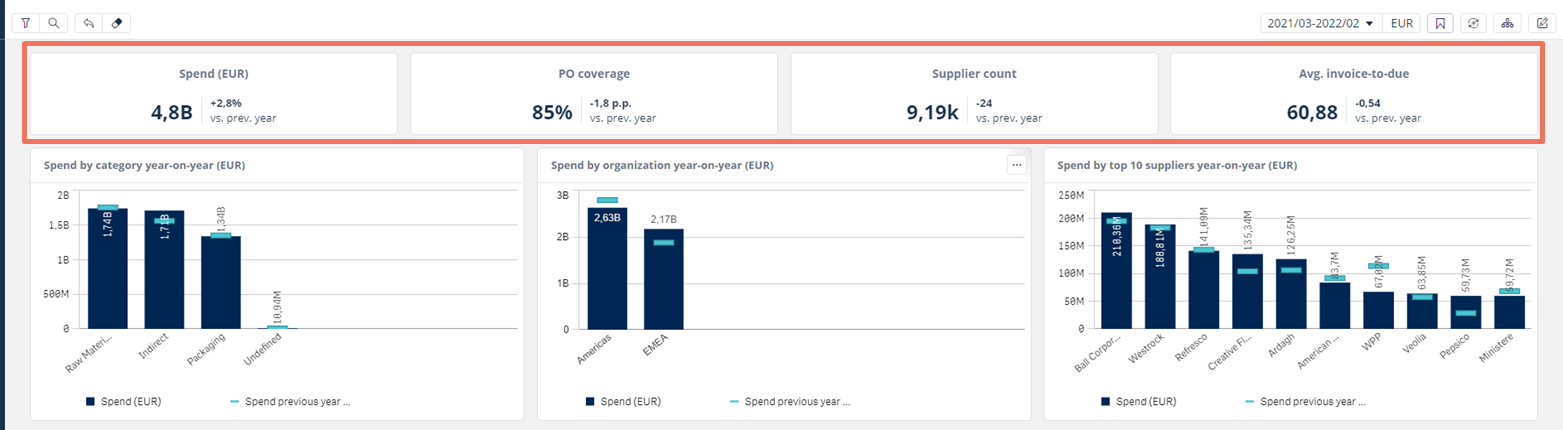Click the Avg. invoice-to-due KPI card
The image size is (1563, 430).
(x=1353, y=93)
